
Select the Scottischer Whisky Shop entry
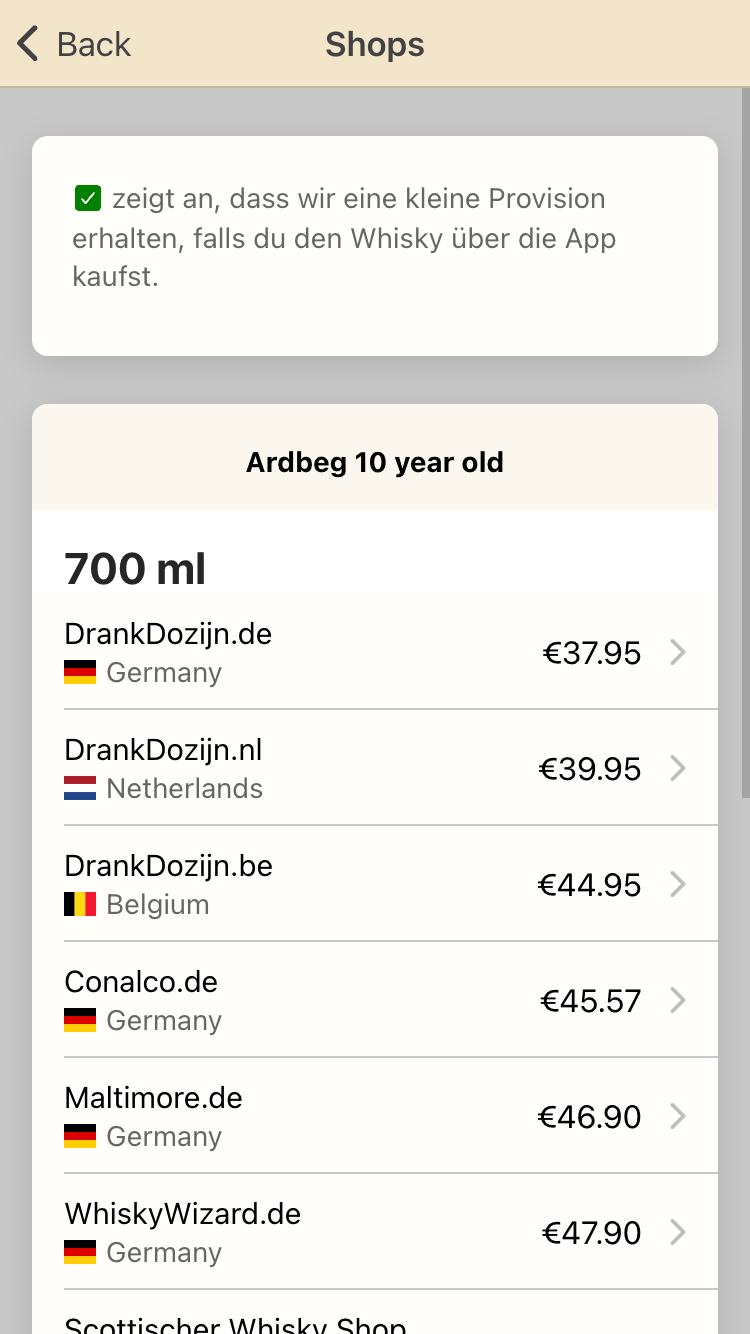click(x=235, y=1322)
